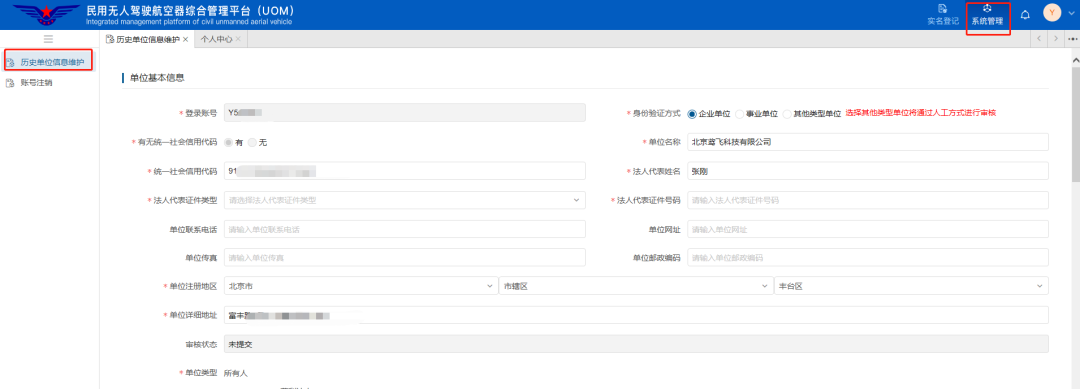This screenshot has width=1080, height=389.
Task: Select 账号注销 in sidebar
Action: (x=36, y=83)
